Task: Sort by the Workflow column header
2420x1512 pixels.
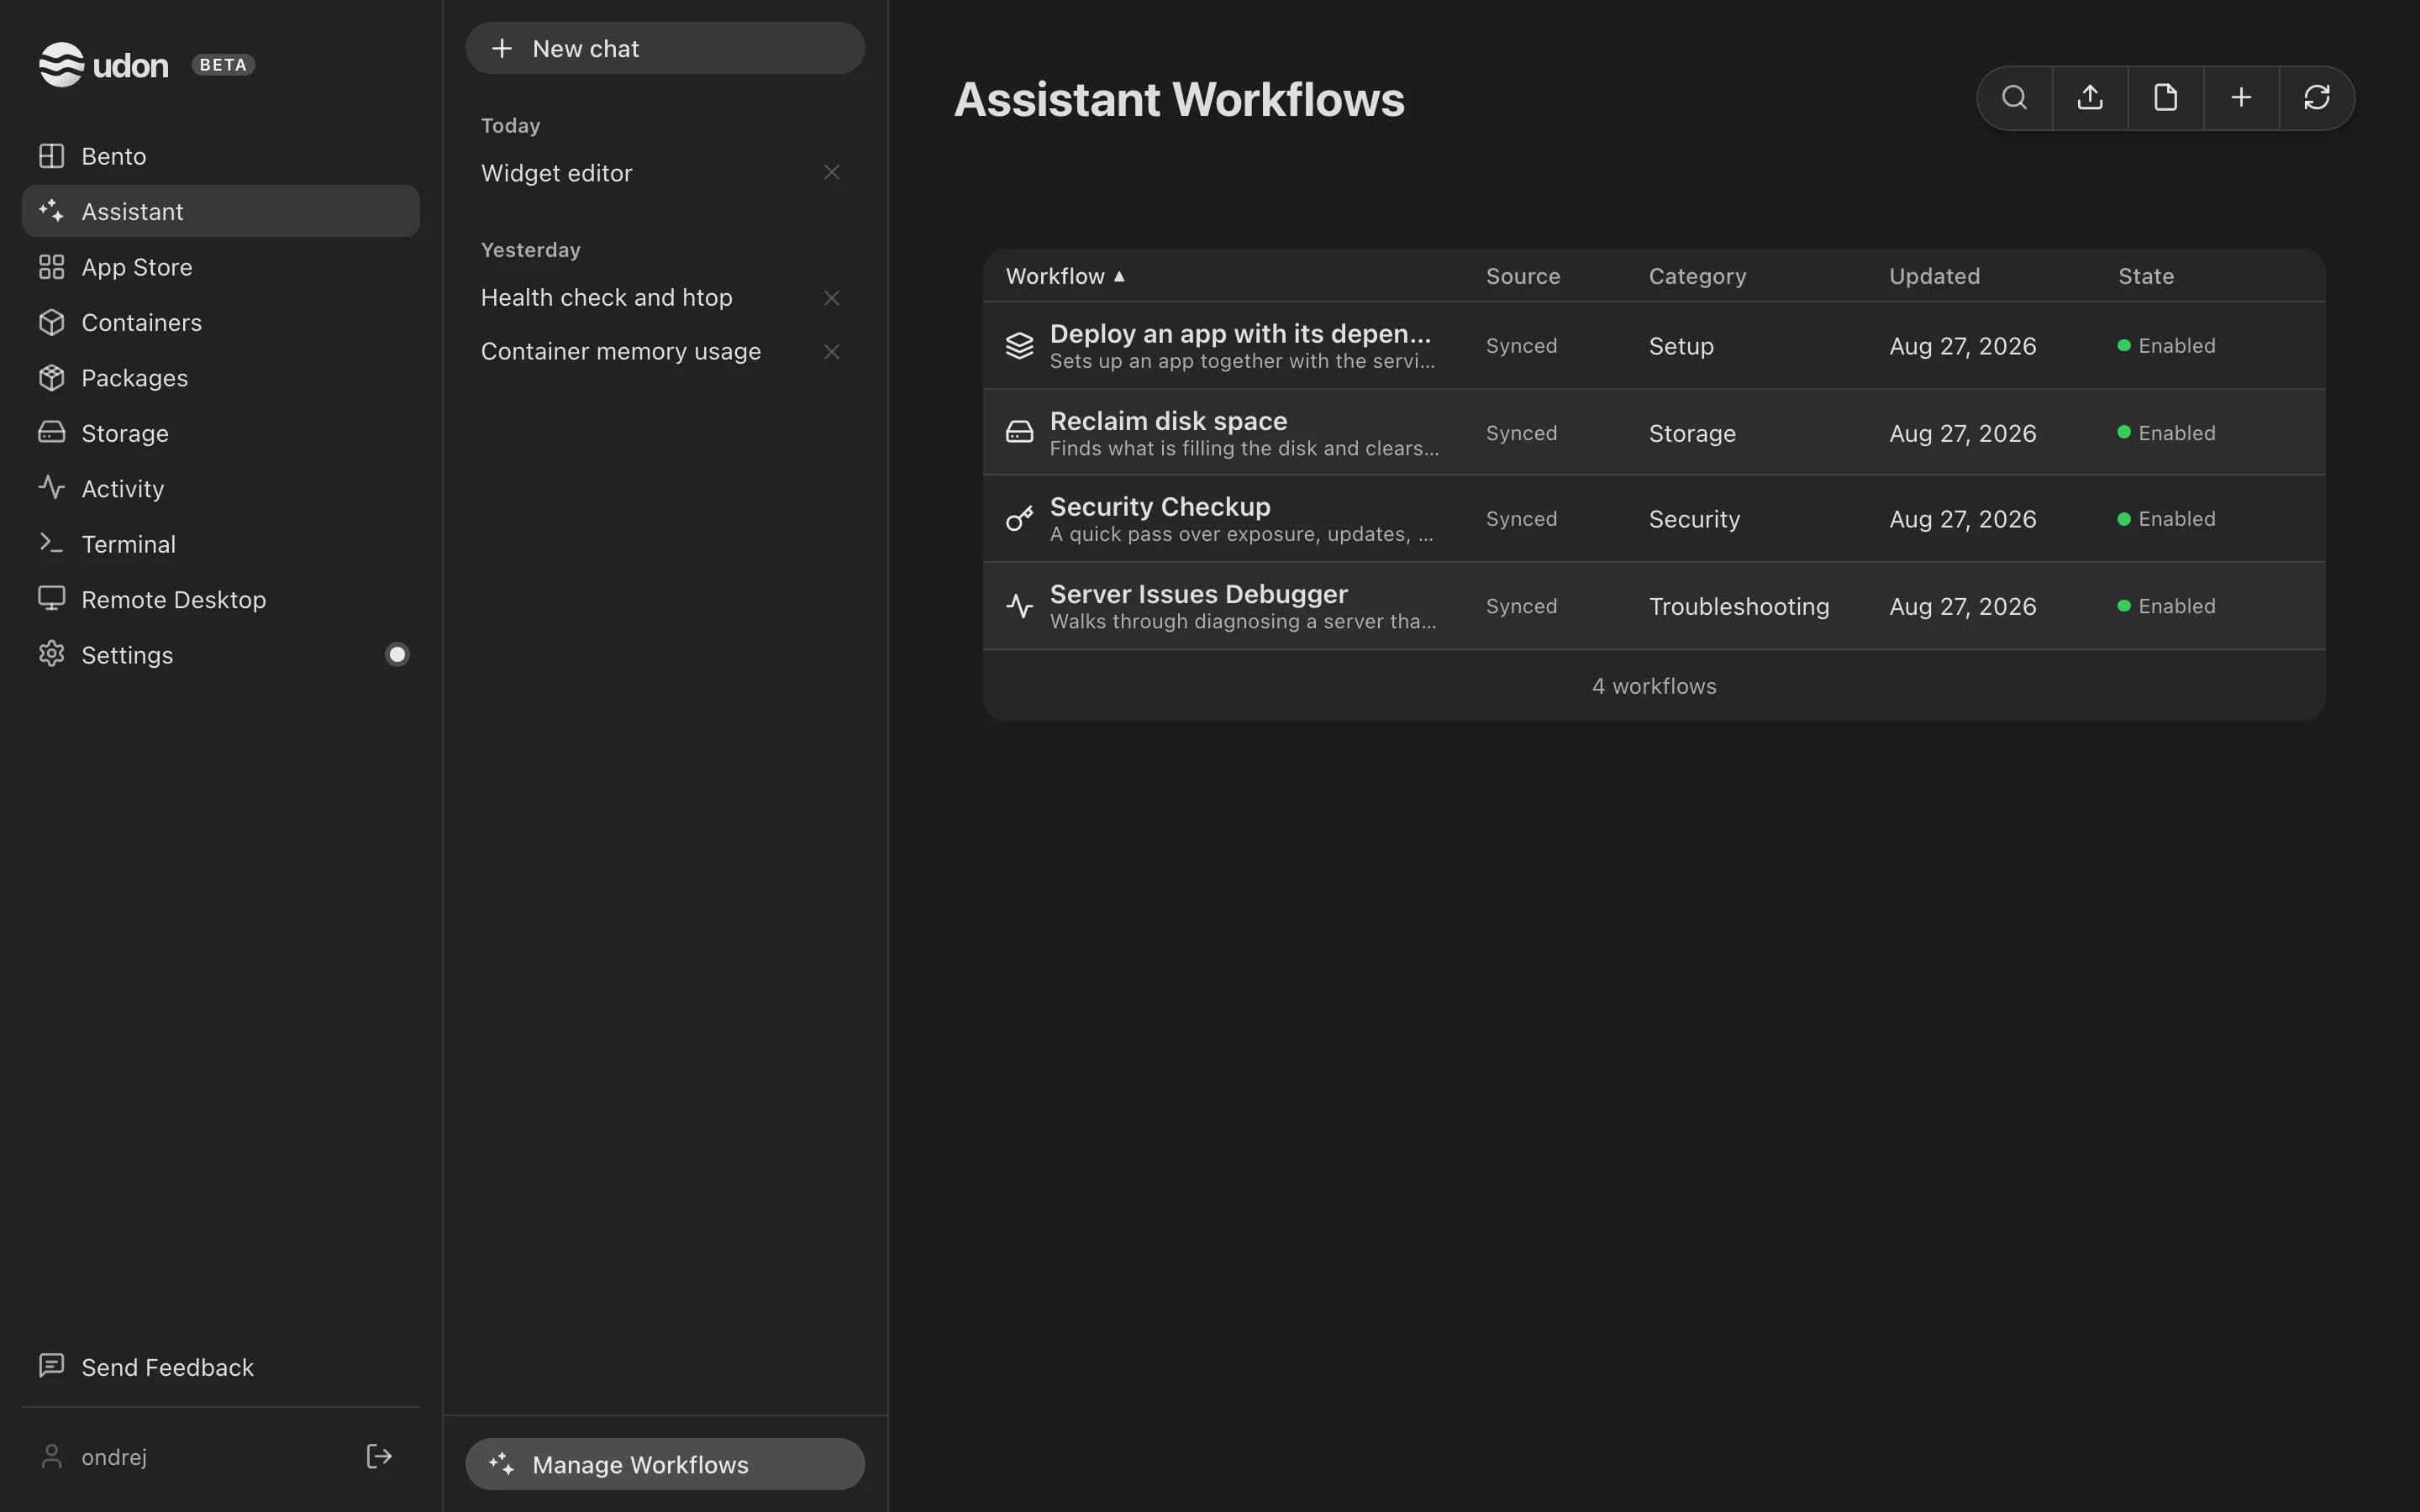Action: pyautogui.click(x=1065, y=276)
